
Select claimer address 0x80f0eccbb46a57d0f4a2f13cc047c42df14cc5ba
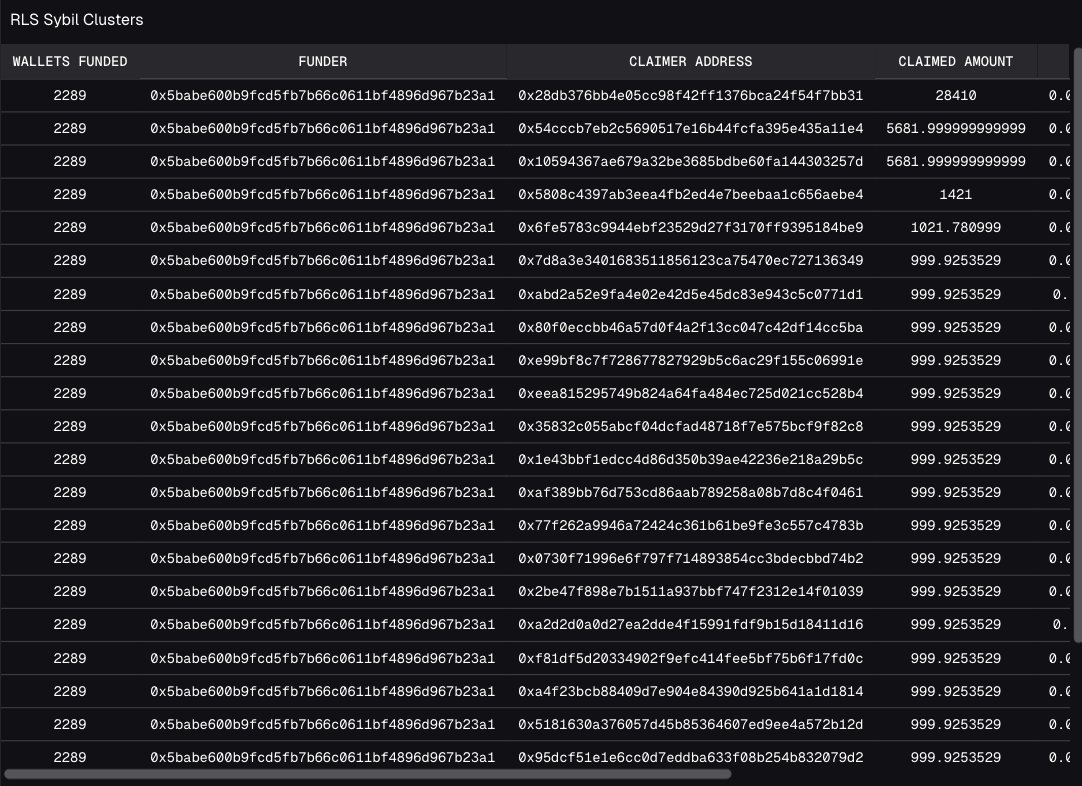click(x=690, y=328)
